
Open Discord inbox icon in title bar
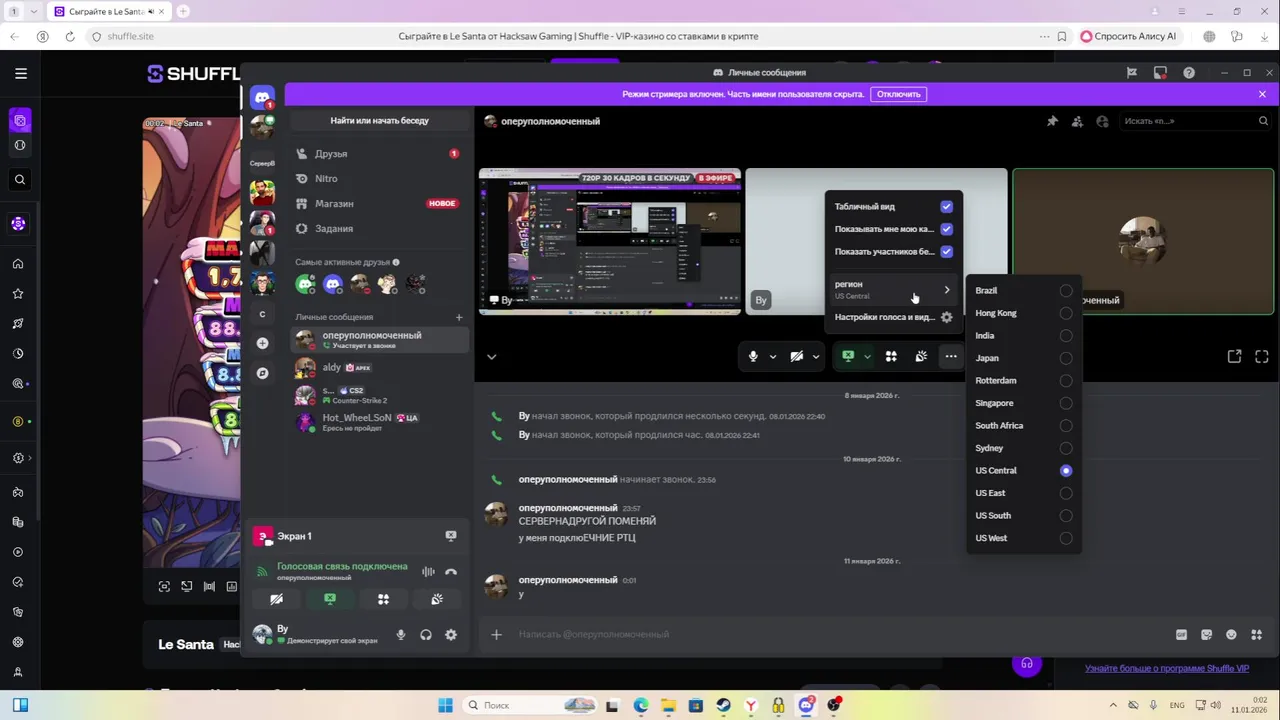tap(1160, 73)
